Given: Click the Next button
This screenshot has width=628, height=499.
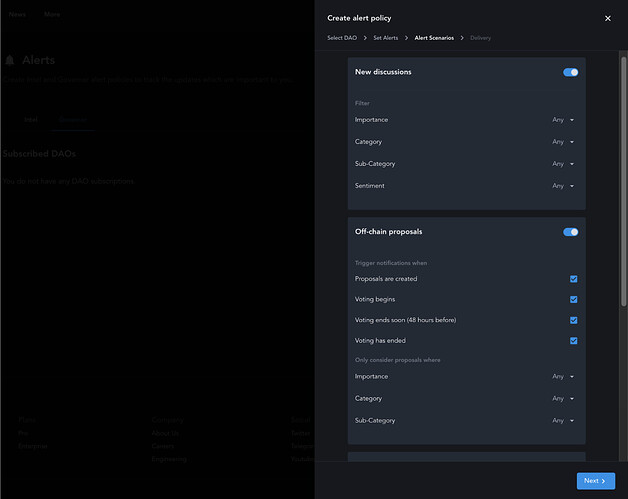Looking at the screenshot, I should tap(595, 481).
